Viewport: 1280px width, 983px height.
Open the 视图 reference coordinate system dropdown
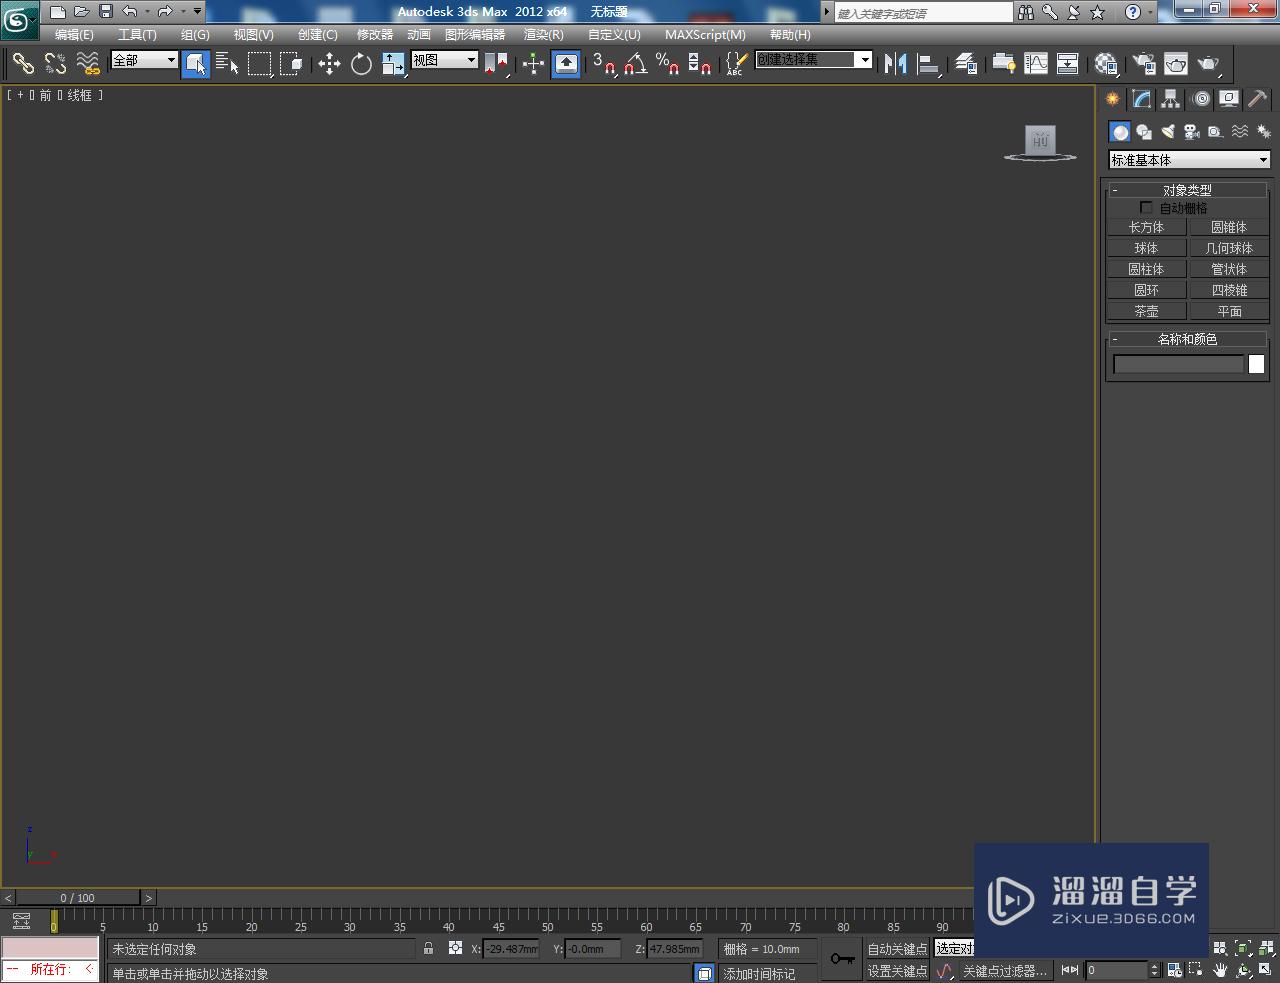click(x=444, y=59)
